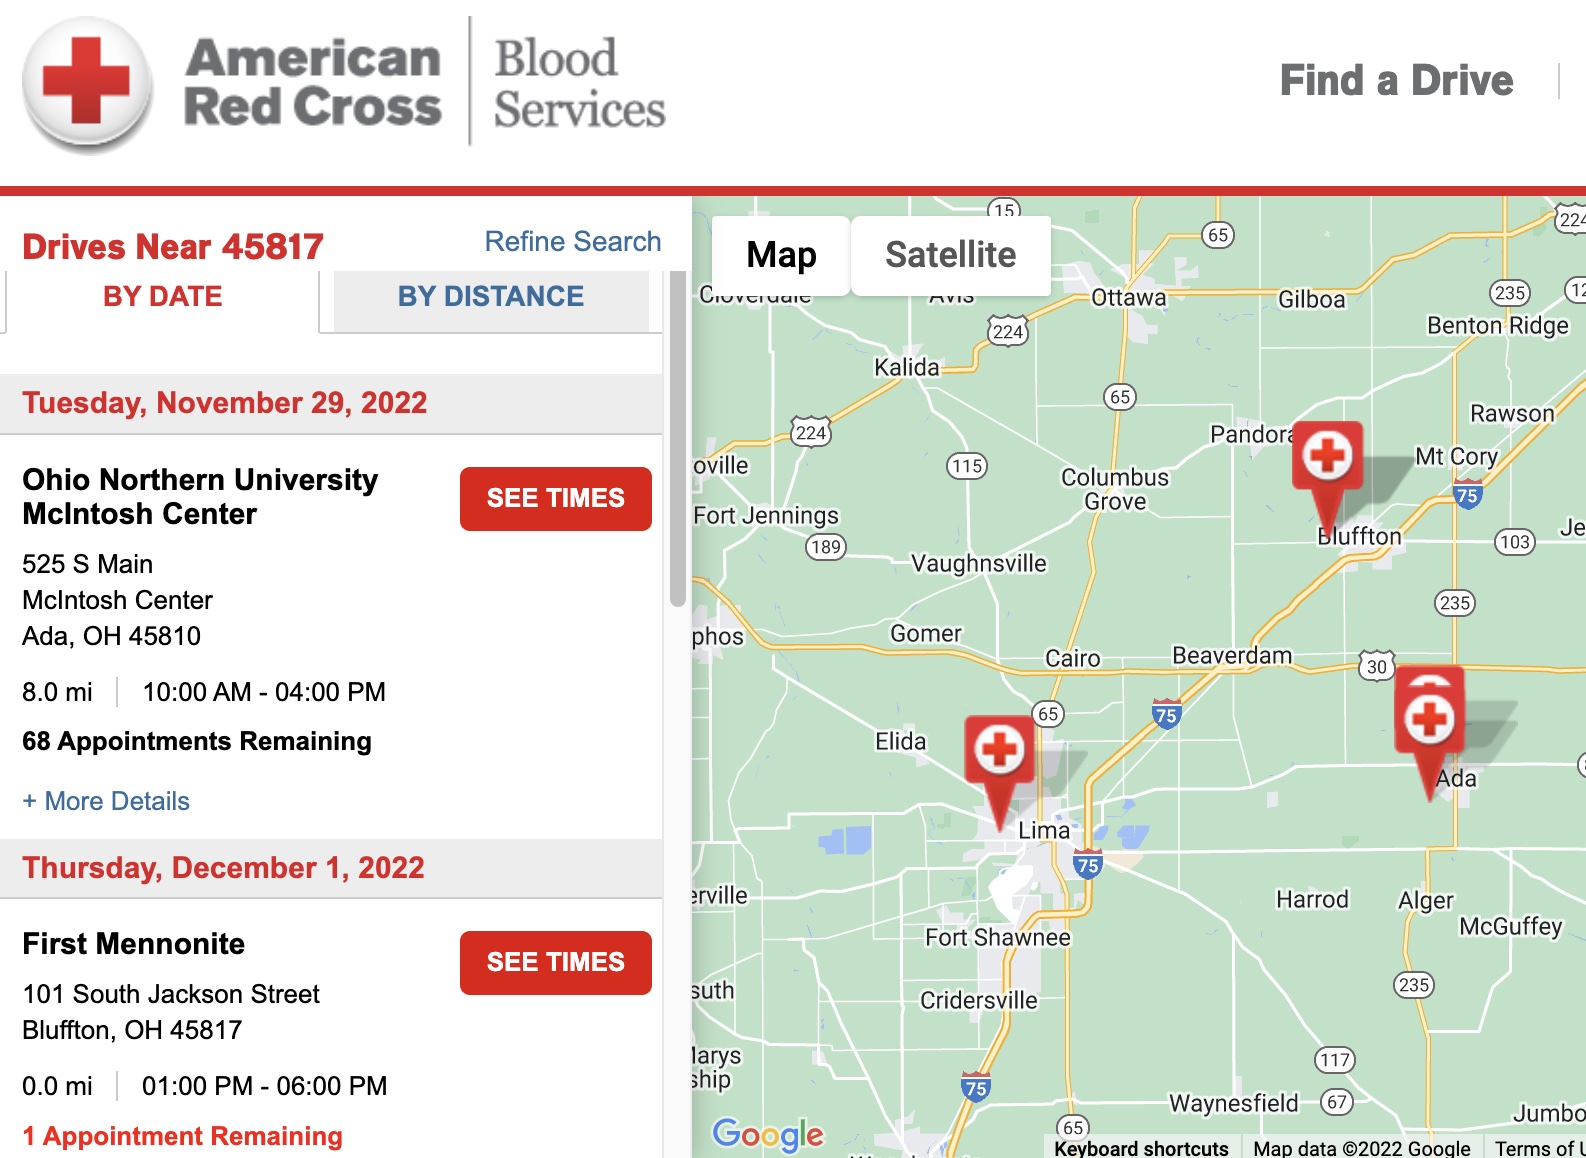The image size is (1586, 1158).
Task: Open Find a Drive menu
Action: 1396,81
